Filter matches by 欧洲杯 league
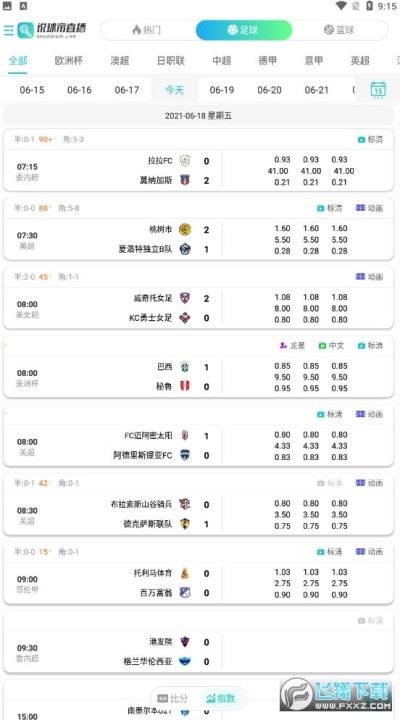 coord(69,61)
